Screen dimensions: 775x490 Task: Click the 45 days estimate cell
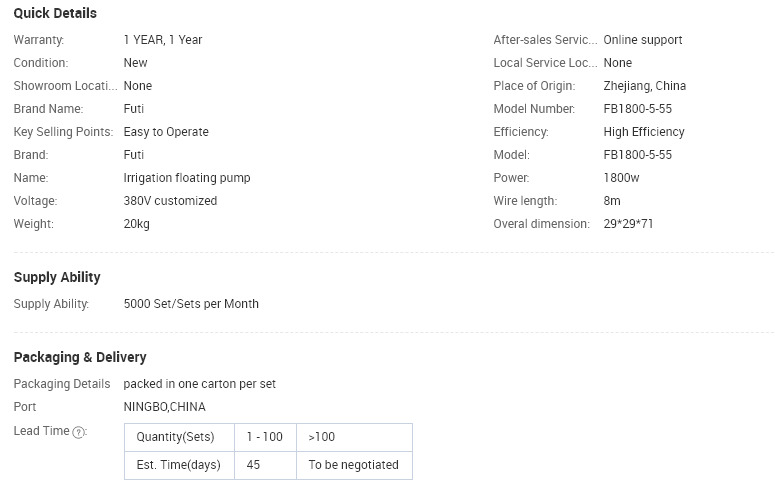click(265, 465)
